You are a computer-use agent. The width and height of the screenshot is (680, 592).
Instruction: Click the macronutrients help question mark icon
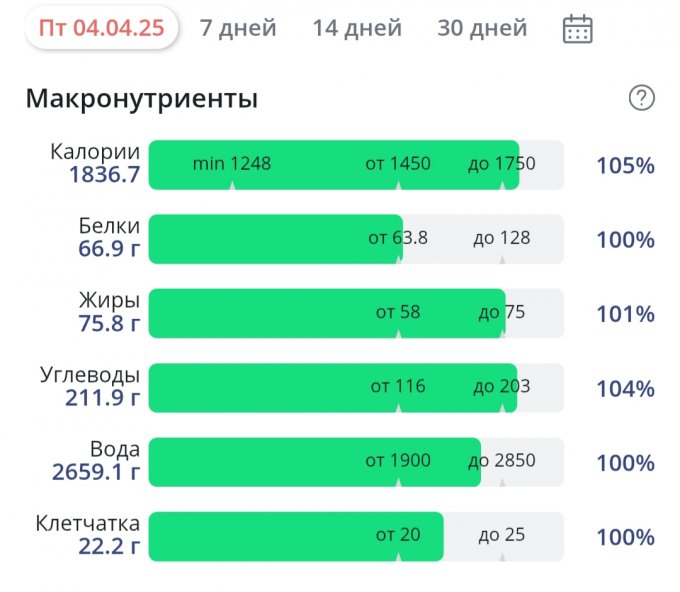click(x=641, y=98)
